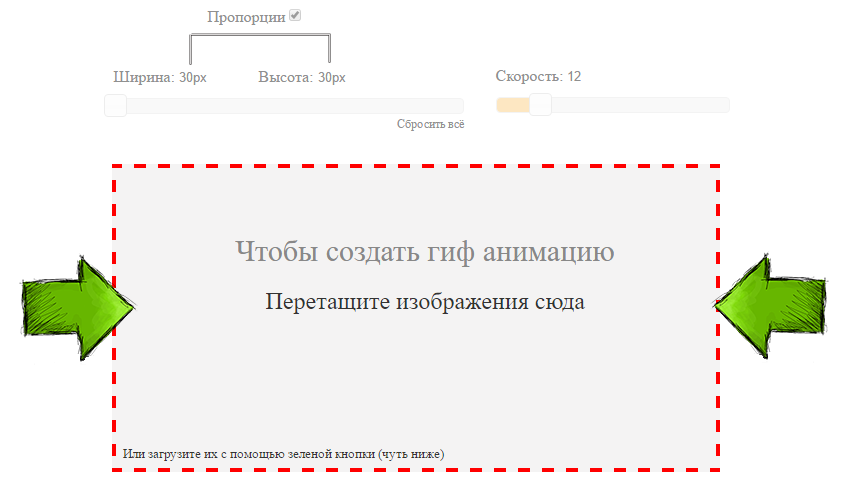Click the Сбросить всё reset link
This screenshot has width=847, height=482.
point(431,124)
